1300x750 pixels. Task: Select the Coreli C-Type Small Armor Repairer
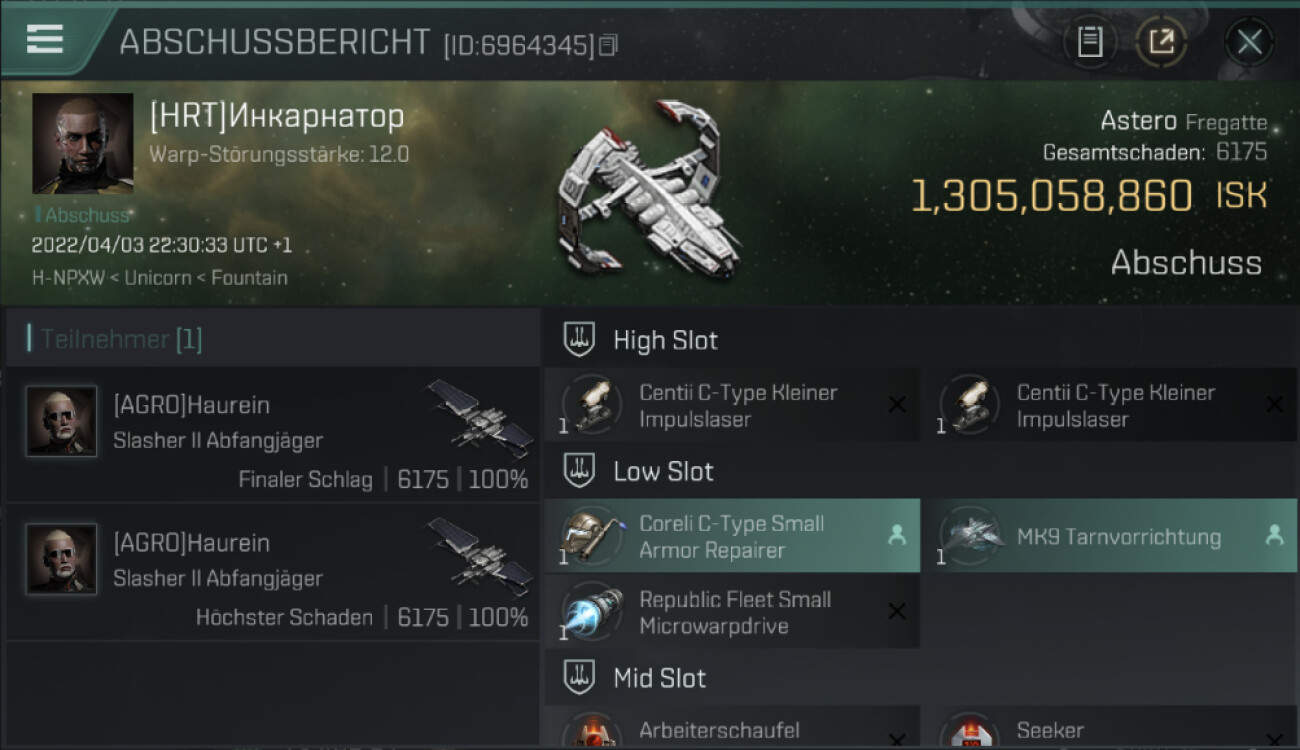tap(732, 536)
